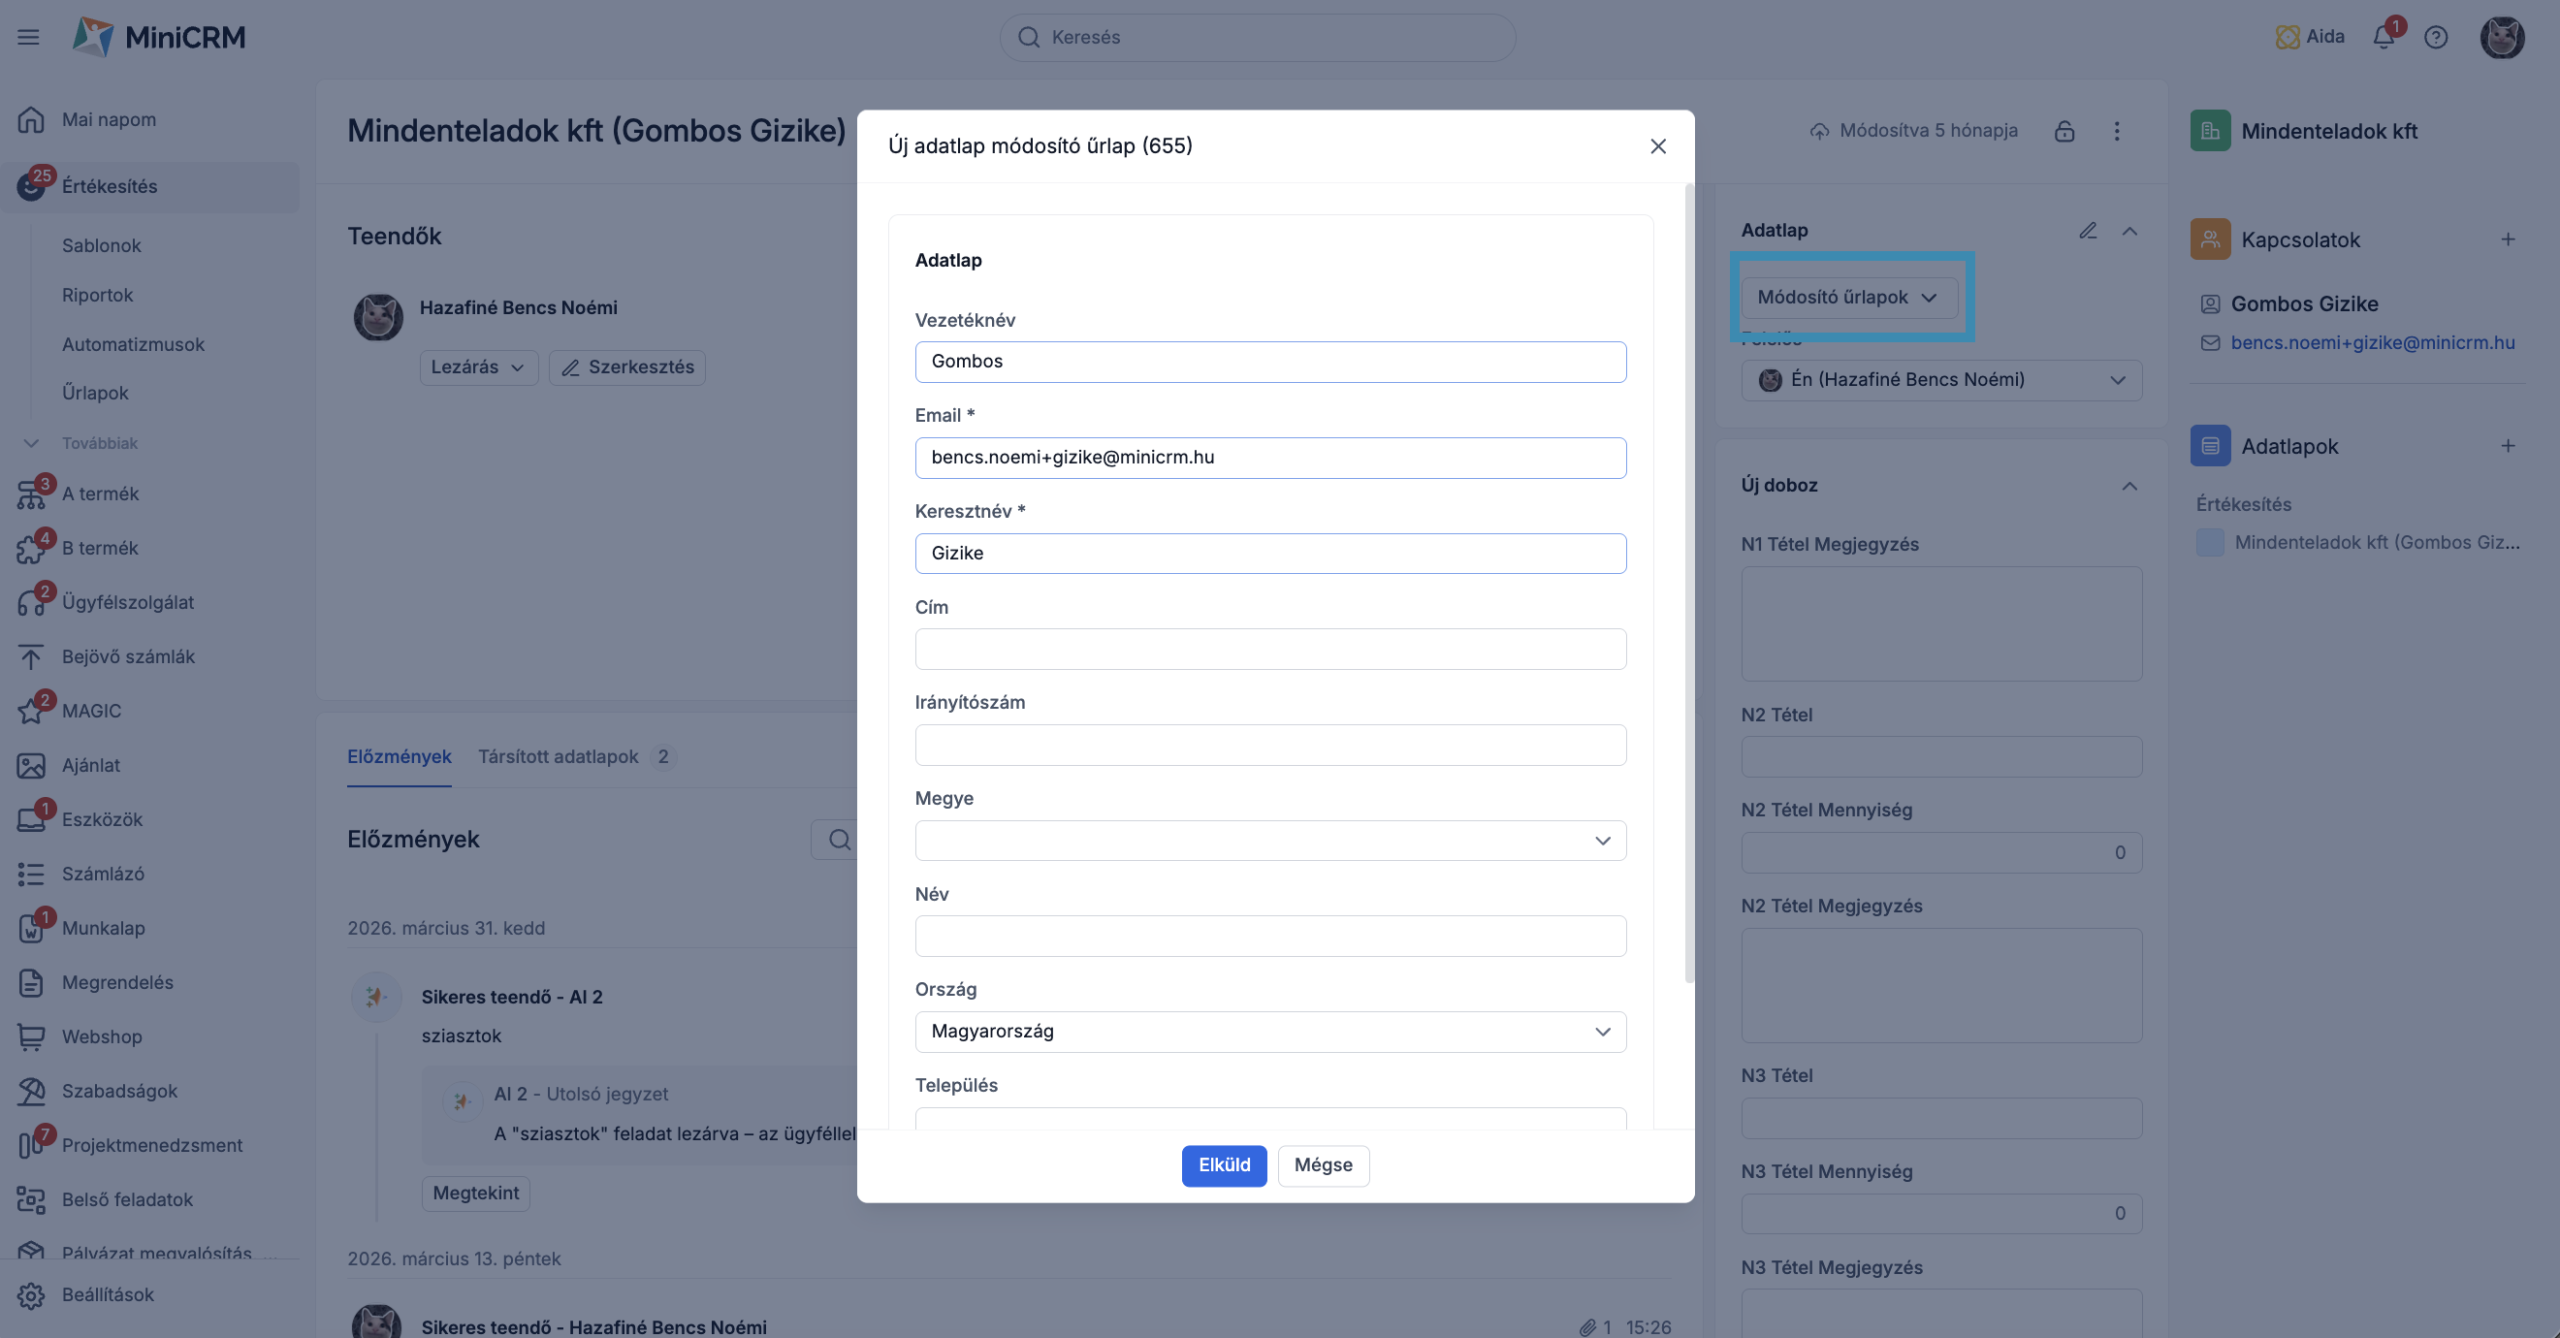2560x1338 pixels.
Task: Open the Webshop sidebar icon
Action: tap(31, 1037)
